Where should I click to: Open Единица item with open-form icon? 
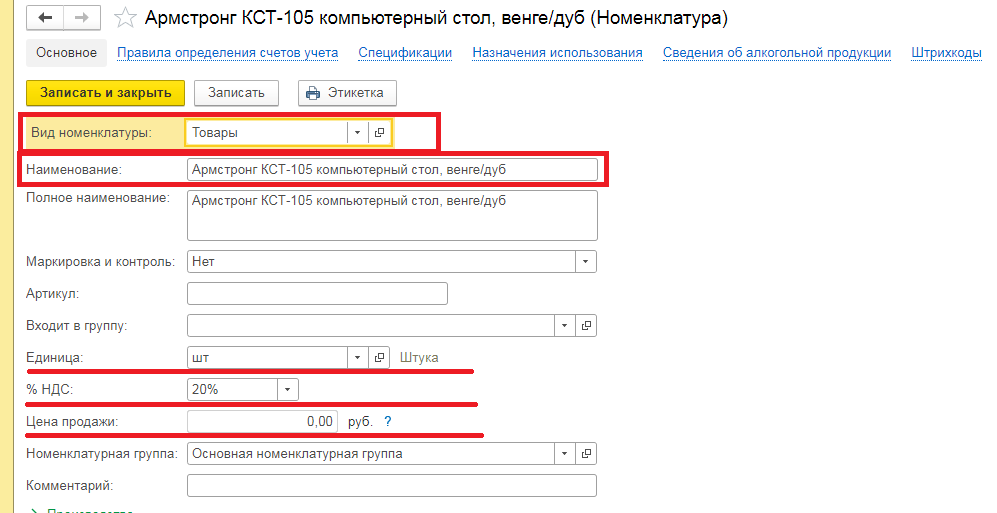tap(380, 357)
